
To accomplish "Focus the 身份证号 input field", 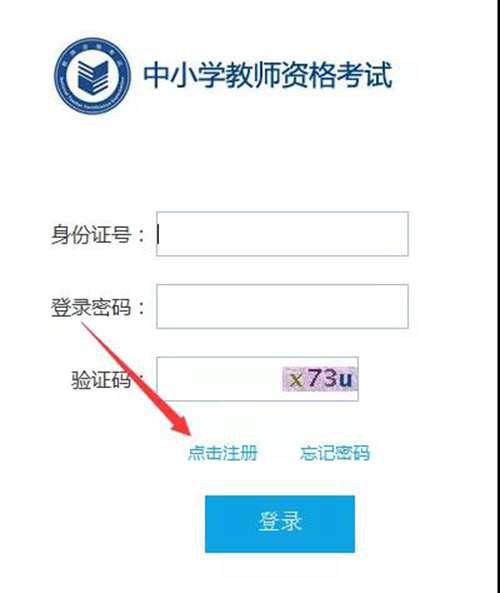I will point(282,234).
